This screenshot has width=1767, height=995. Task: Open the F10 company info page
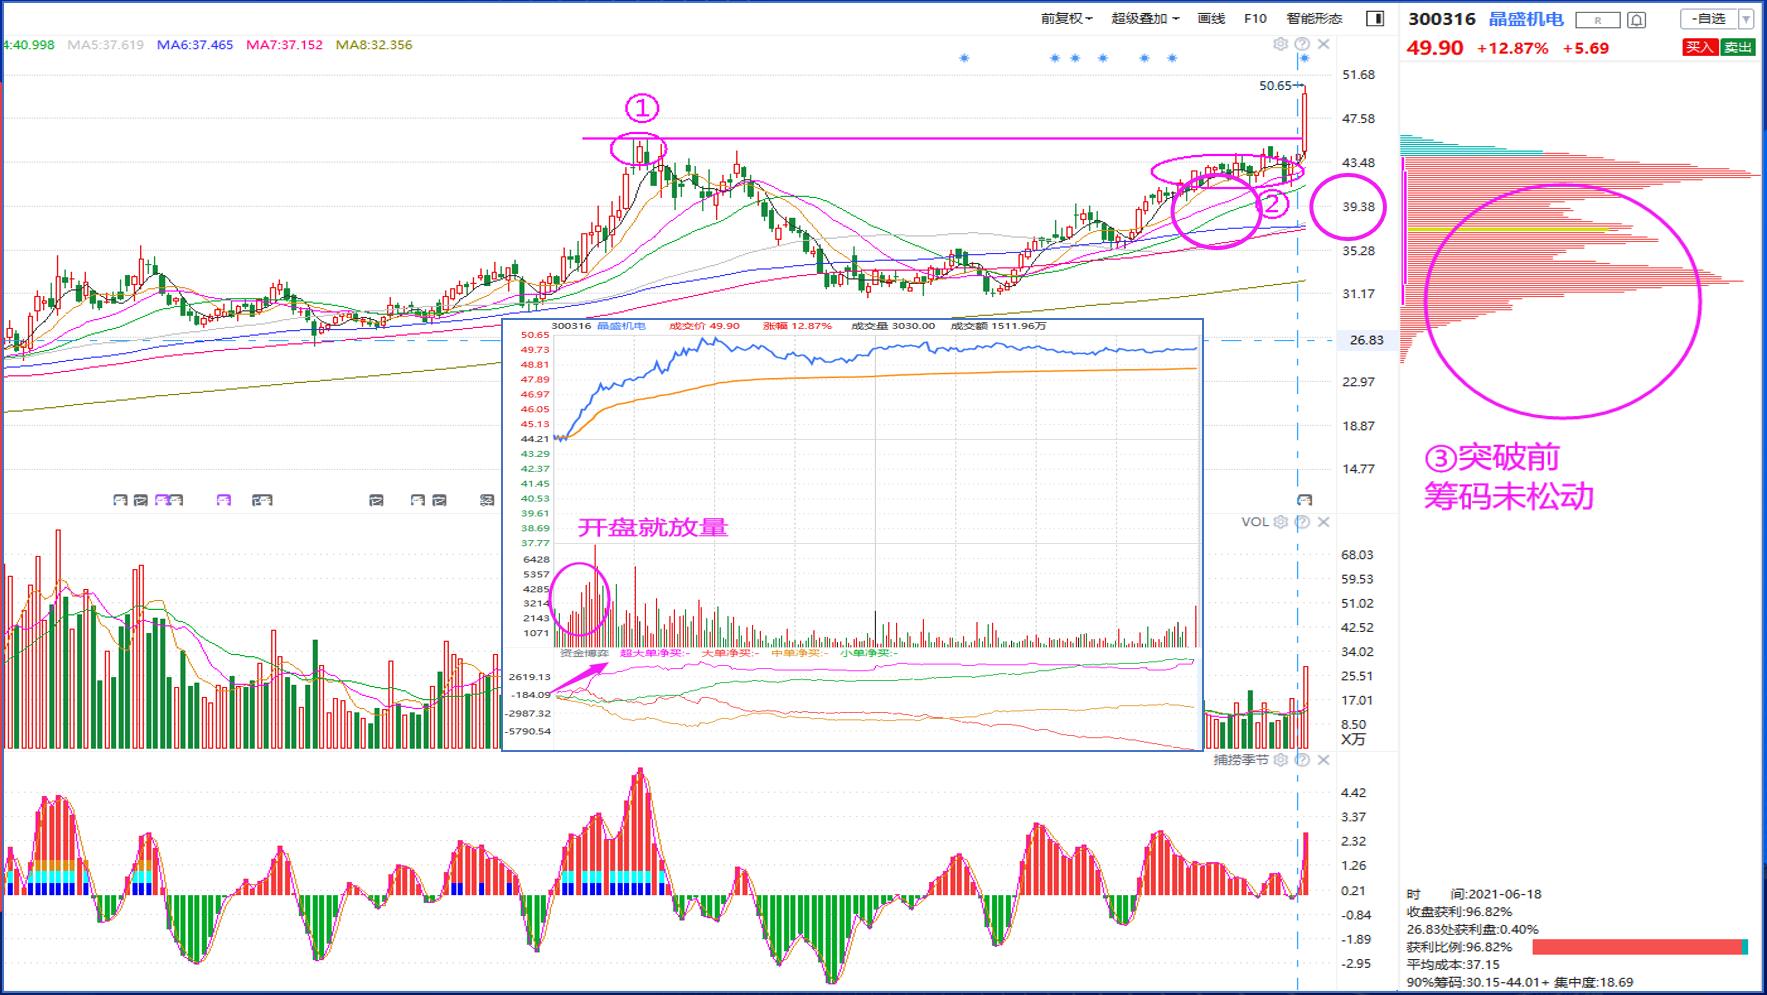pos(1255,18)
